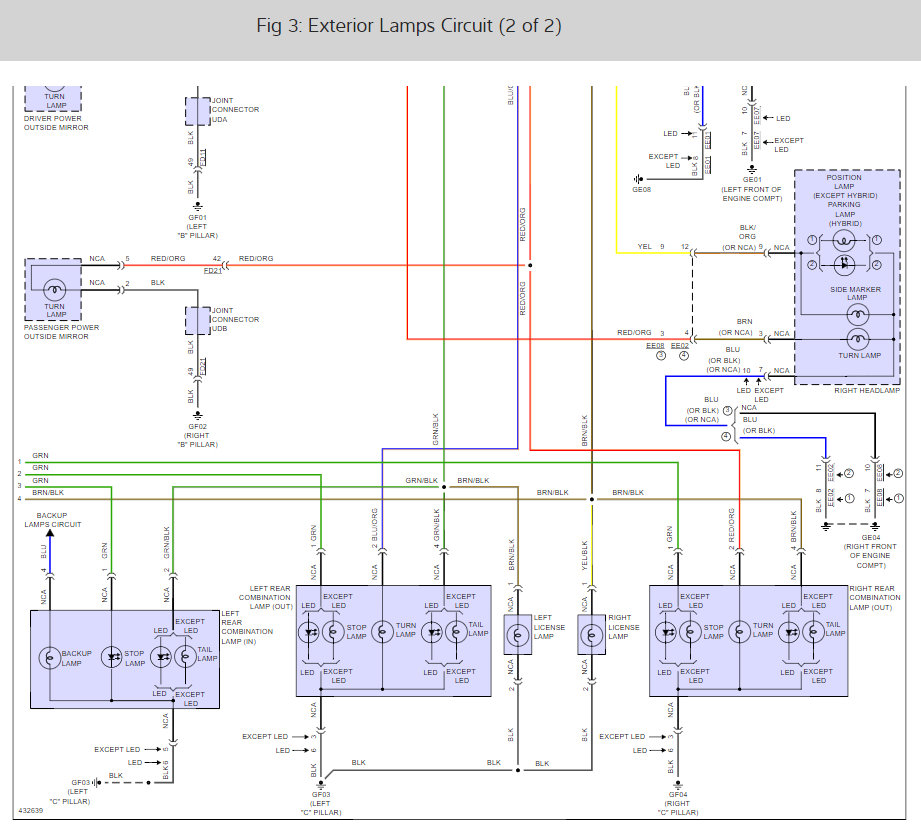This screenshot has height=833, width=921.
Task: Click the Side Marker Lamp bulb in right headlamp
Action: coord(858,315)
